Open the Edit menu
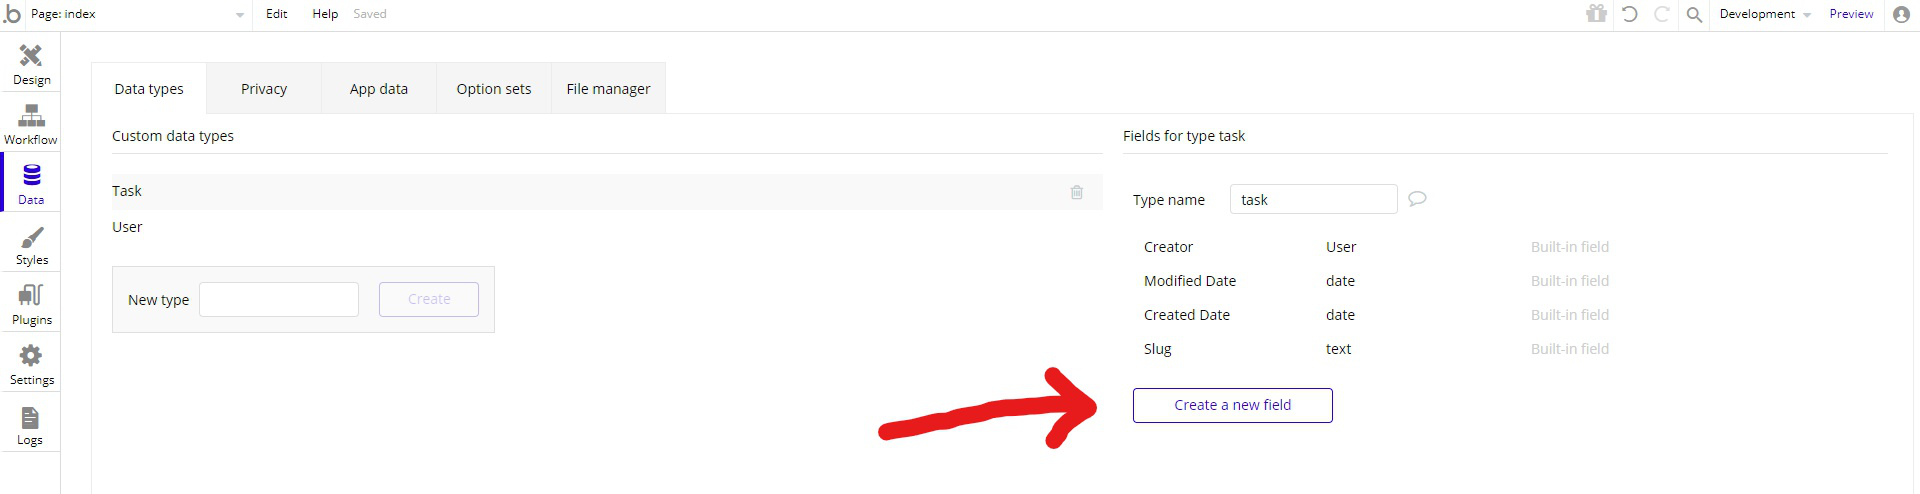 pos(276,14)
